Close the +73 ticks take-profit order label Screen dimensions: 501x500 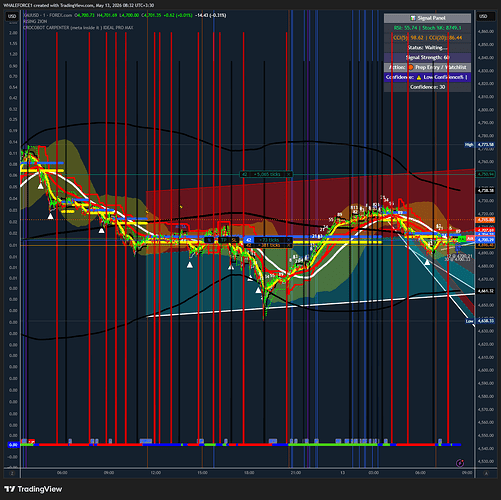(289, 240)
